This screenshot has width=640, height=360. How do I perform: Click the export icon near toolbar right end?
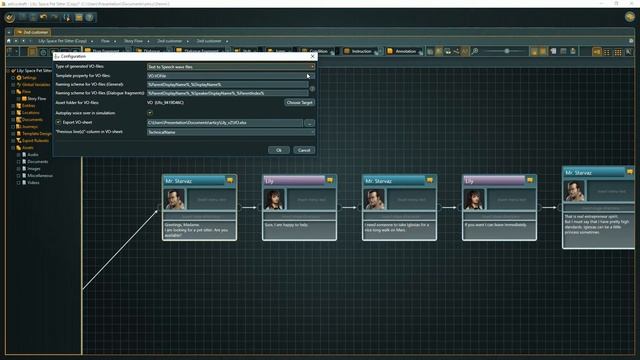[x=573, y=51]
